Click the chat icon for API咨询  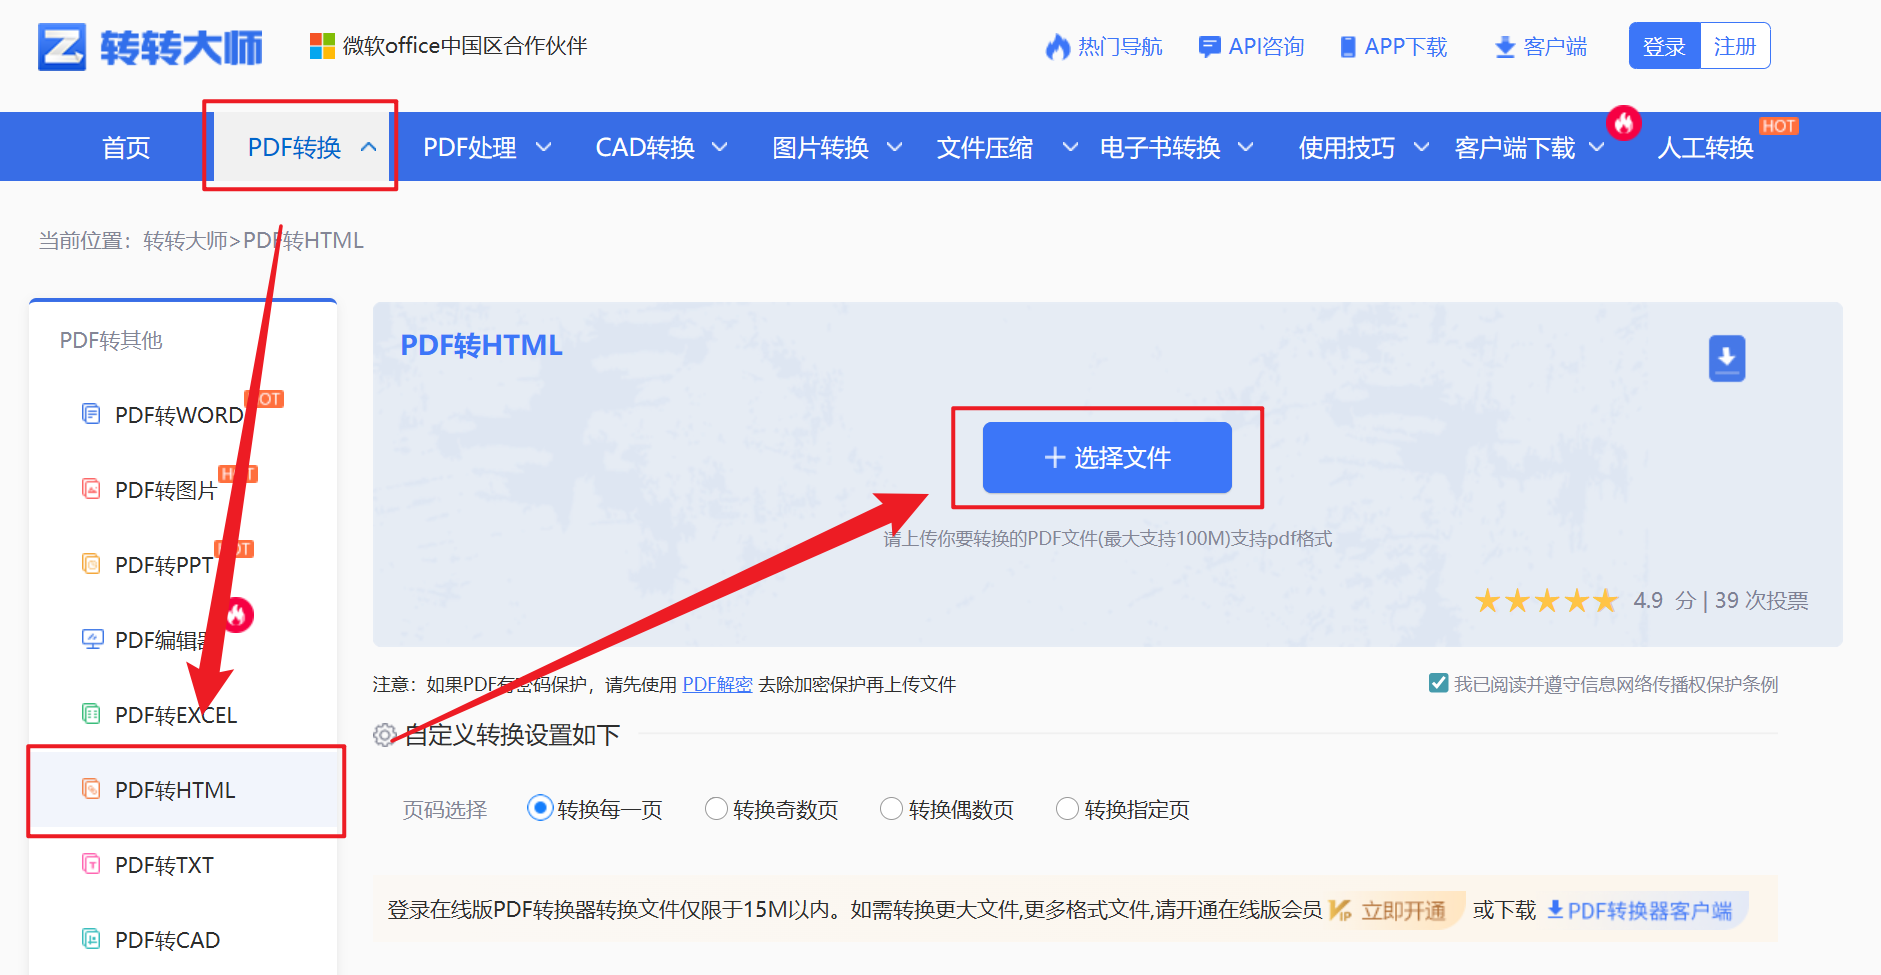[x=1209, y=45]
